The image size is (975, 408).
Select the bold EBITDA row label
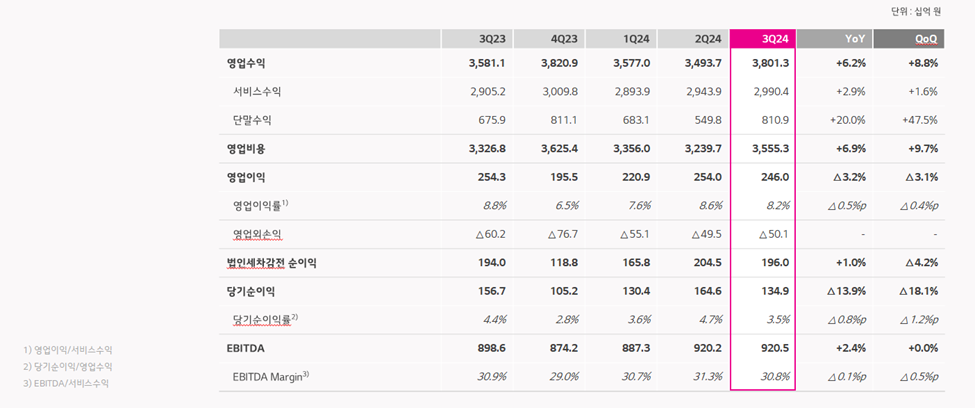[246, 349]
